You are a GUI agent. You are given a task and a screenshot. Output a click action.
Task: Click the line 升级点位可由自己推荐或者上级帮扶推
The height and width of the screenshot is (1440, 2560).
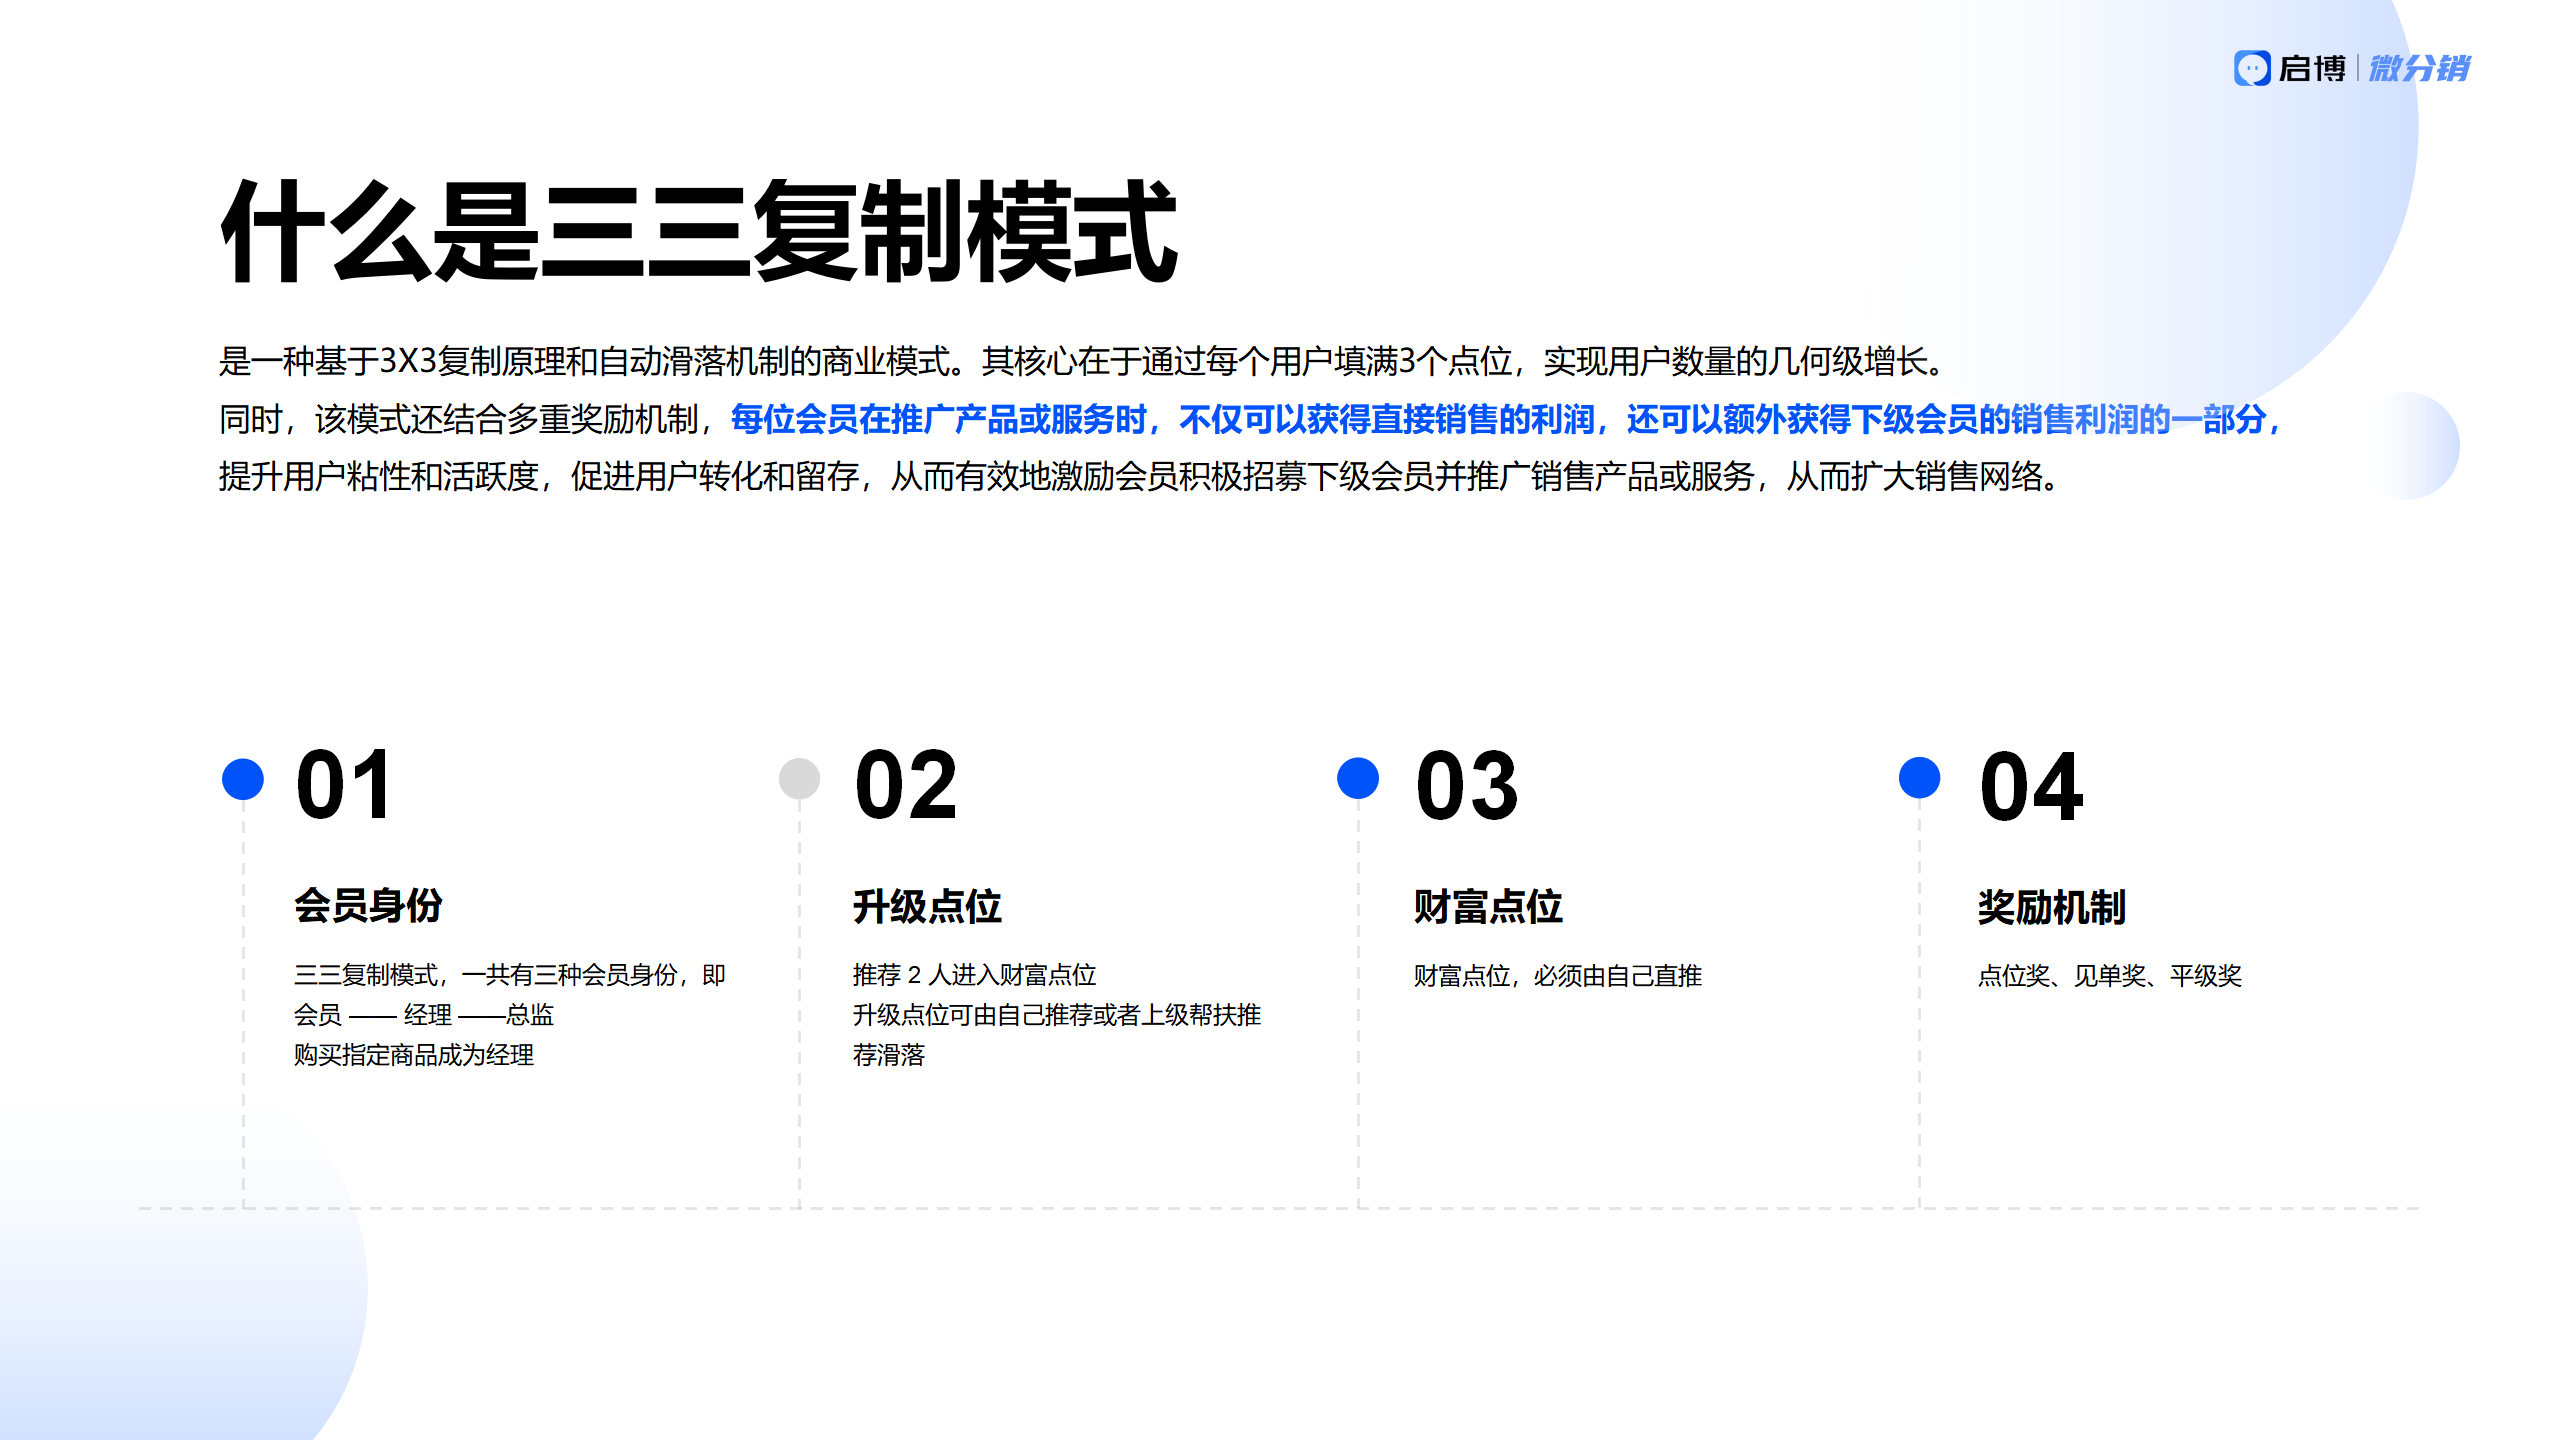click(x=1057, y=1015)
